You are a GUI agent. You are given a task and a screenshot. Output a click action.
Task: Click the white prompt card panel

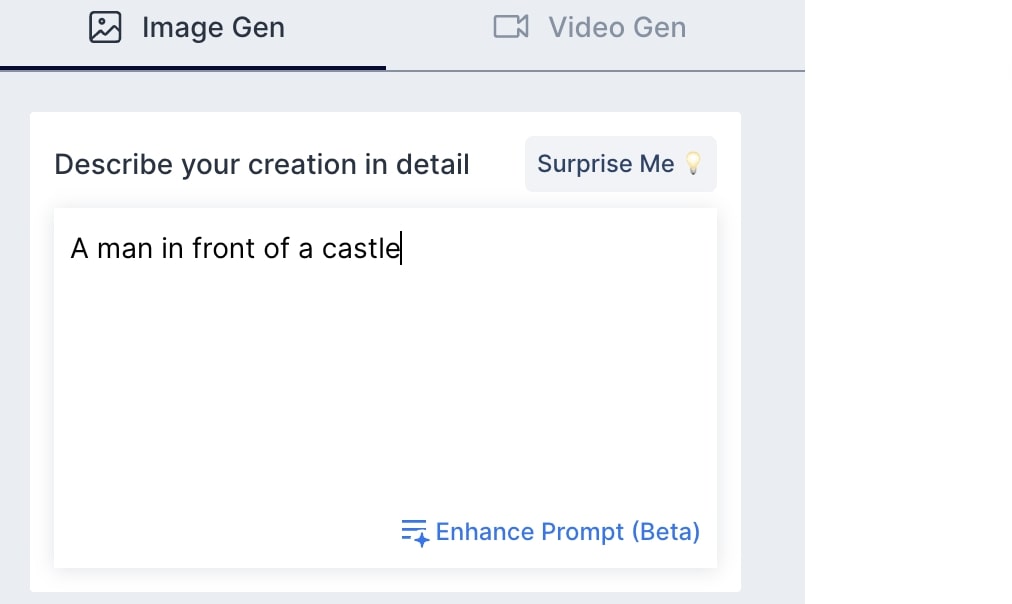(x=385, y=350)
